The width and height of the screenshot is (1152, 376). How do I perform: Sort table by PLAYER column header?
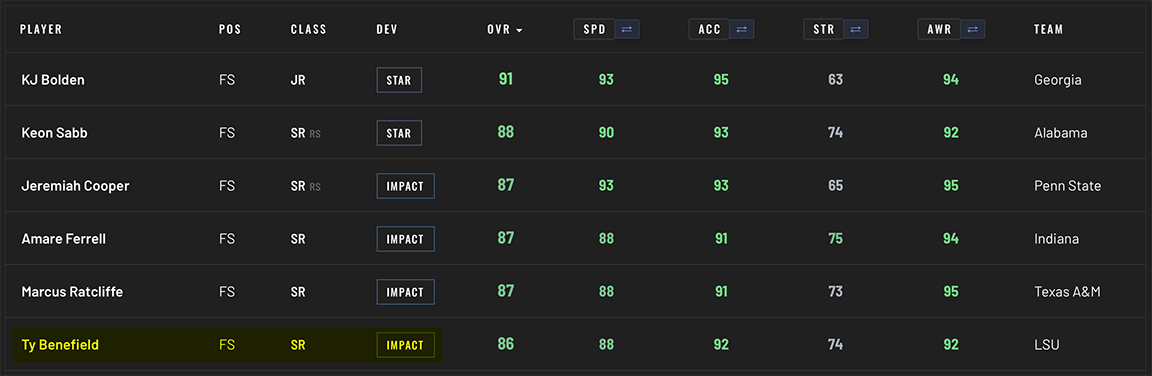[41, 30]
